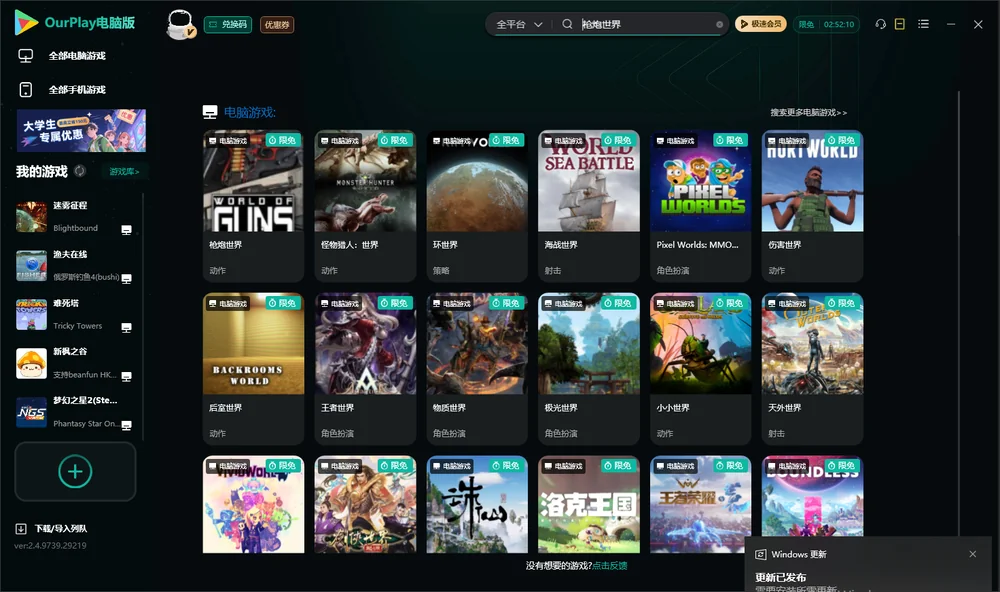This screenshot has height=592, width=1000.
Task: Click the 下载/导入列队 download icon
Action: point(21,528)
